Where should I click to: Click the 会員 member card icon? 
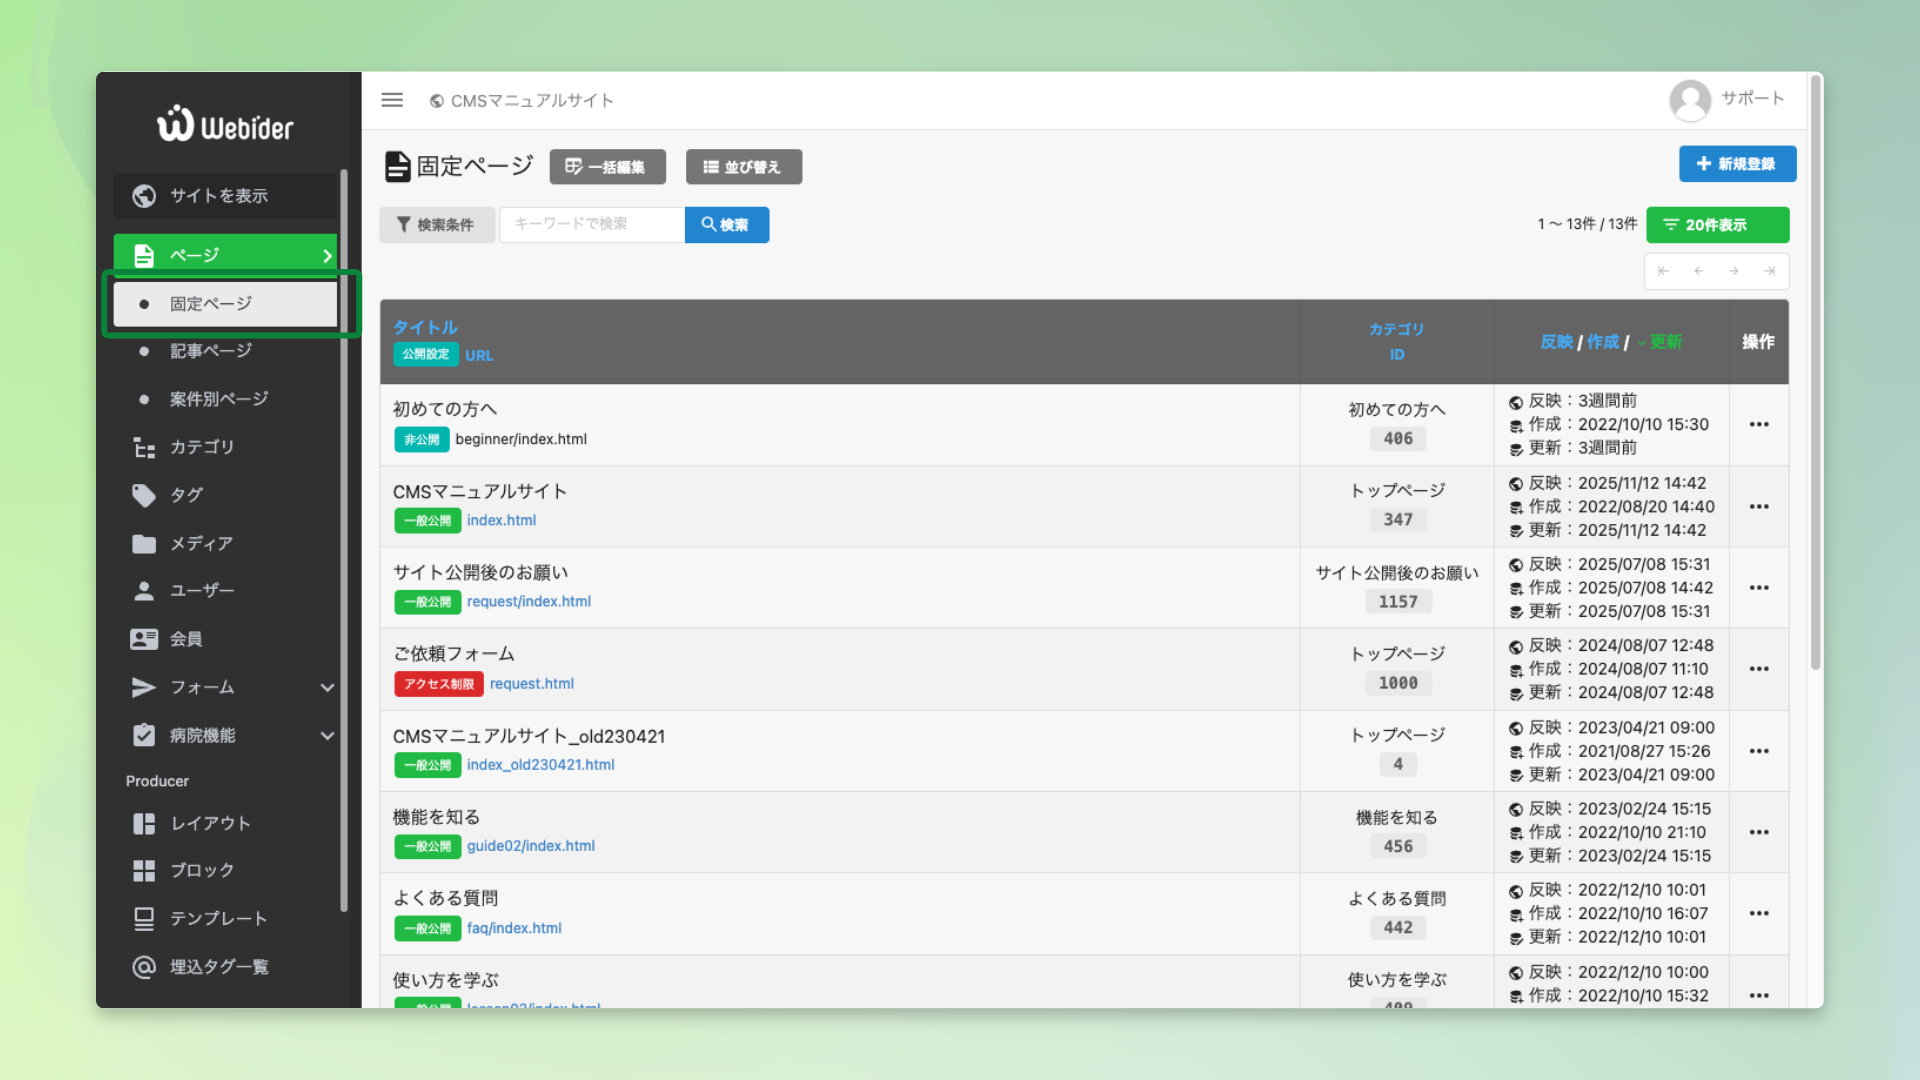click(144, 639)
